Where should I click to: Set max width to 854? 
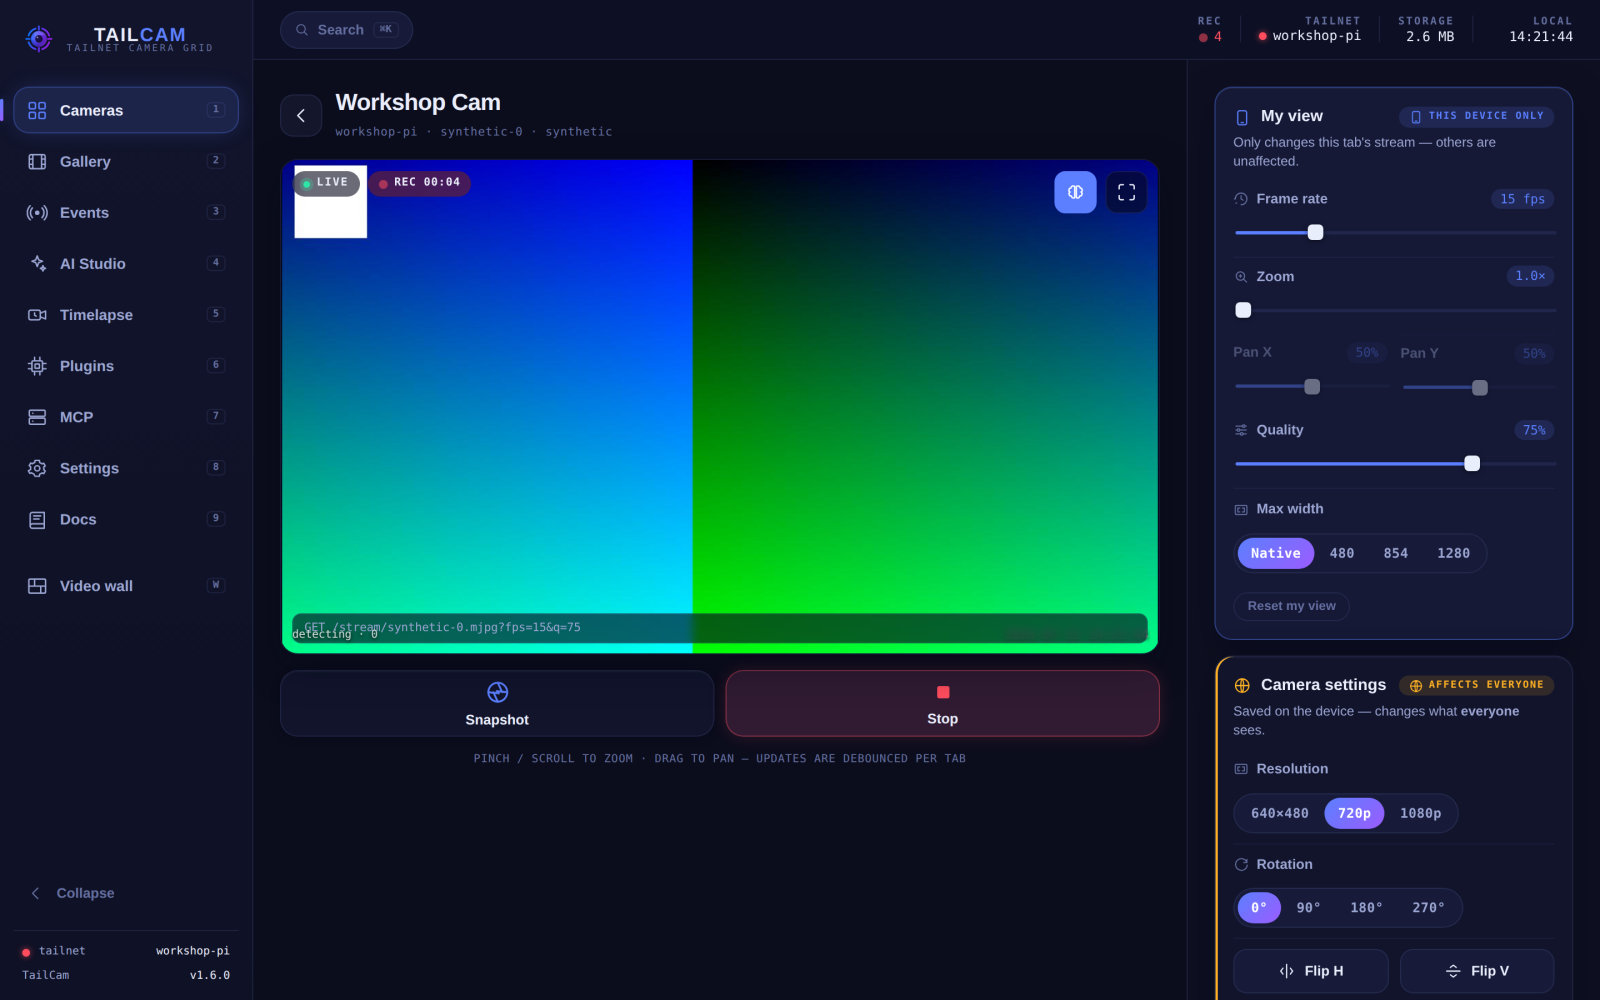pos(1396,553)
